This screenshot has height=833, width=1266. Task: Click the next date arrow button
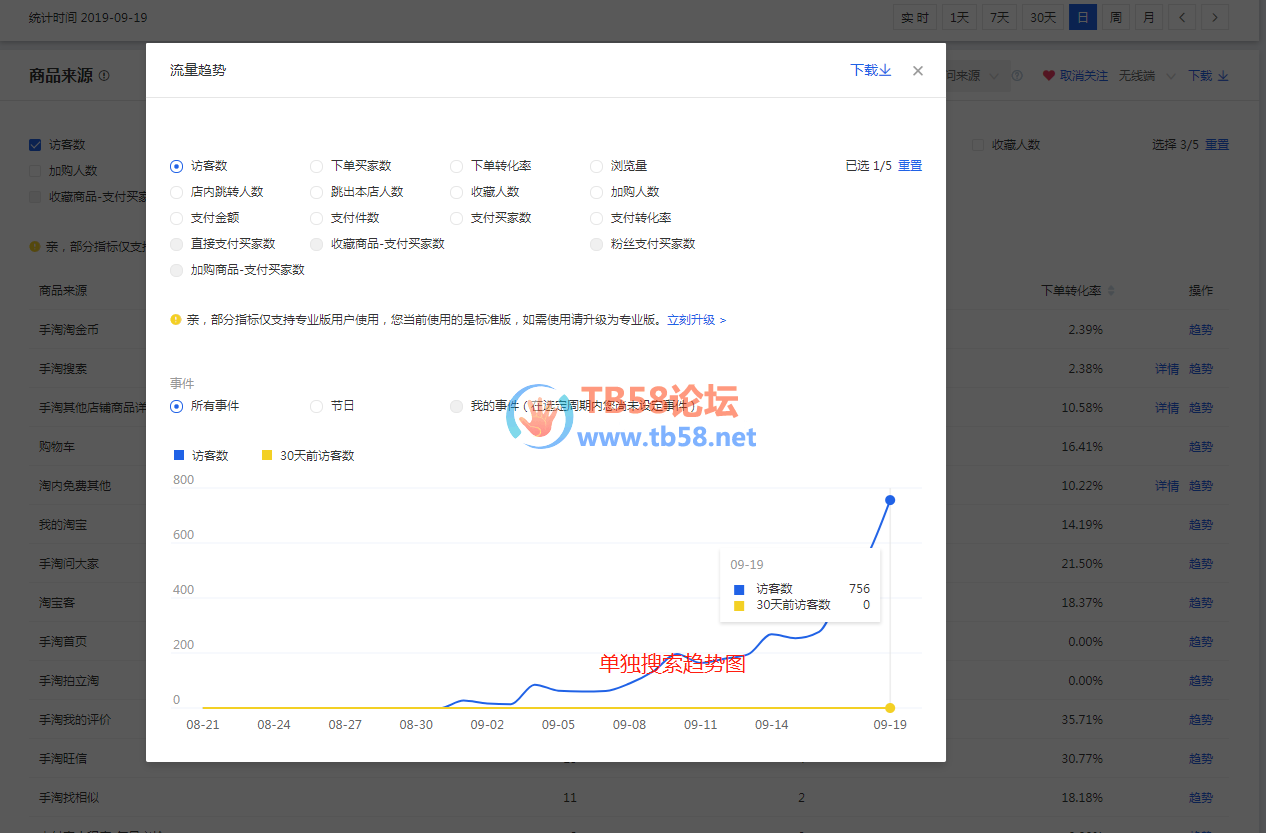click(1215, 17)
